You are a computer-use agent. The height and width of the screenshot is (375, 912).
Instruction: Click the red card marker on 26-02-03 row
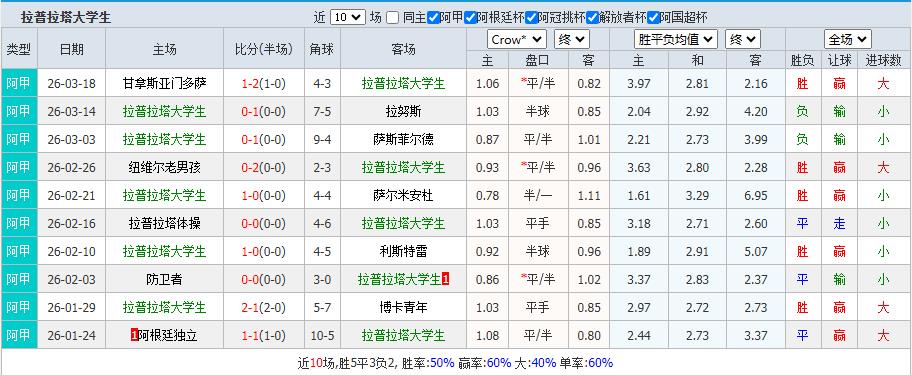click(446, 279)
